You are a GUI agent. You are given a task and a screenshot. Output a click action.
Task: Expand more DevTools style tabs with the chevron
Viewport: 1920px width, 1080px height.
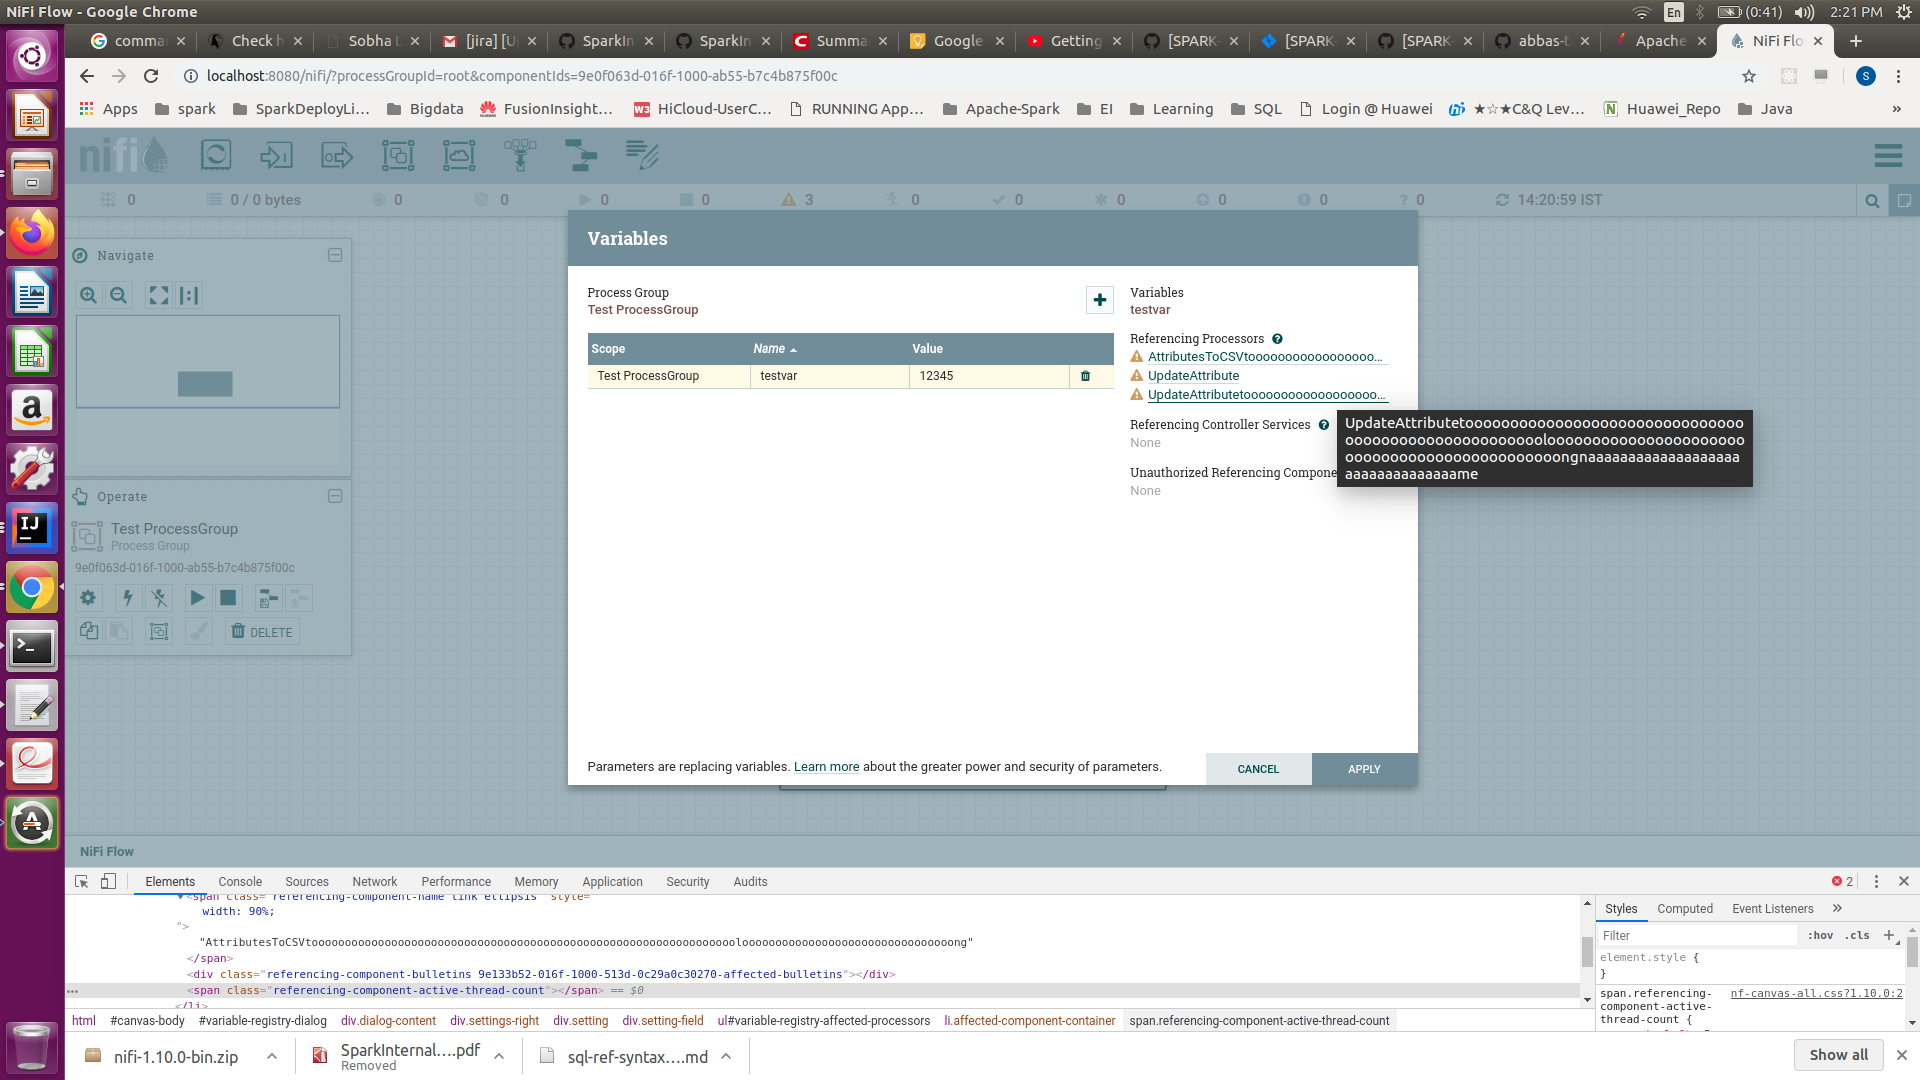1837,908
